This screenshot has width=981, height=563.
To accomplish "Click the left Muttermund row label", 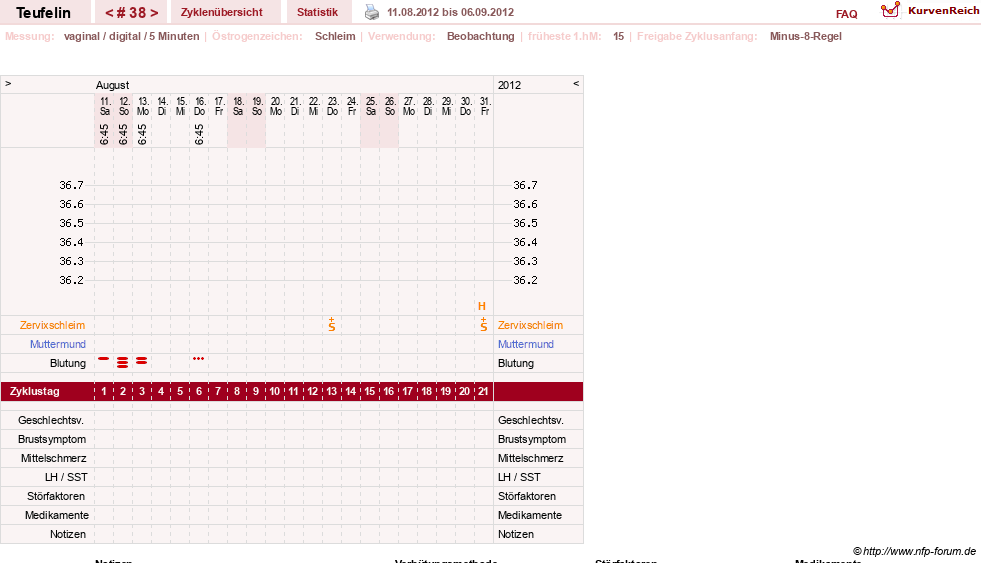I will point(58,344).
